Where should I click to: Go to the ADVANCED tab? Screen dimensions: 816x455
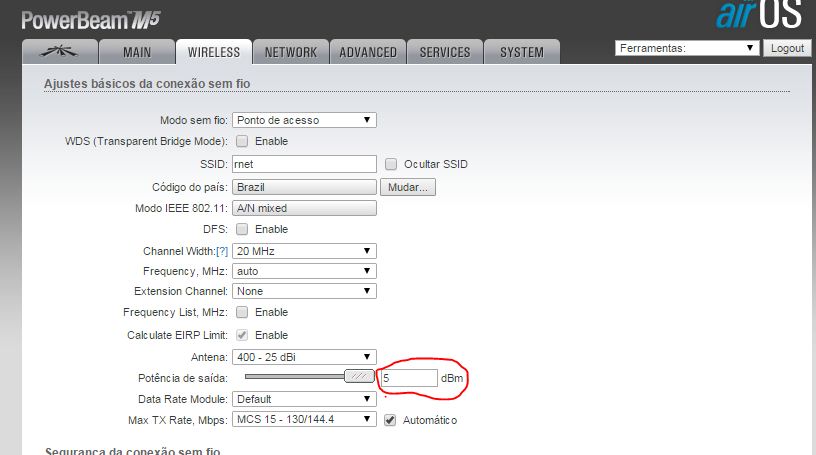(x=368, y=52)
